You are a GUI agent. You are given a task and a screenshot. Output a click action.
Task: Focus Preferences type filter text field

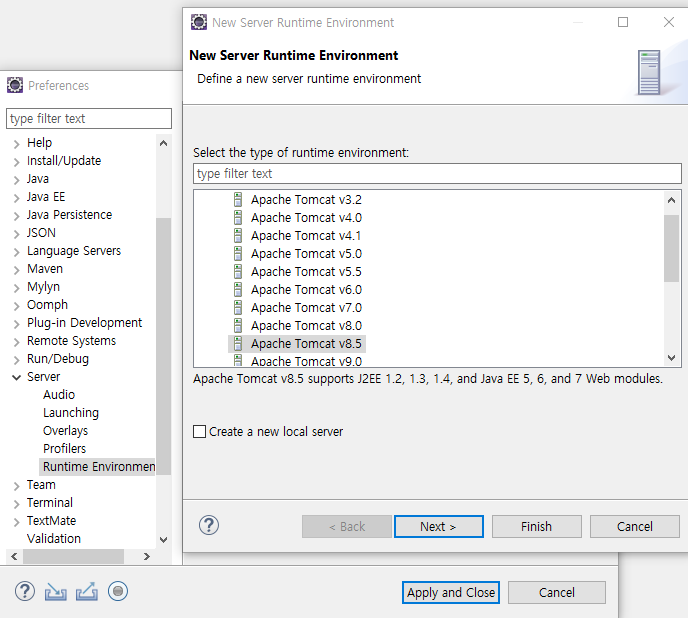(89, 119)
